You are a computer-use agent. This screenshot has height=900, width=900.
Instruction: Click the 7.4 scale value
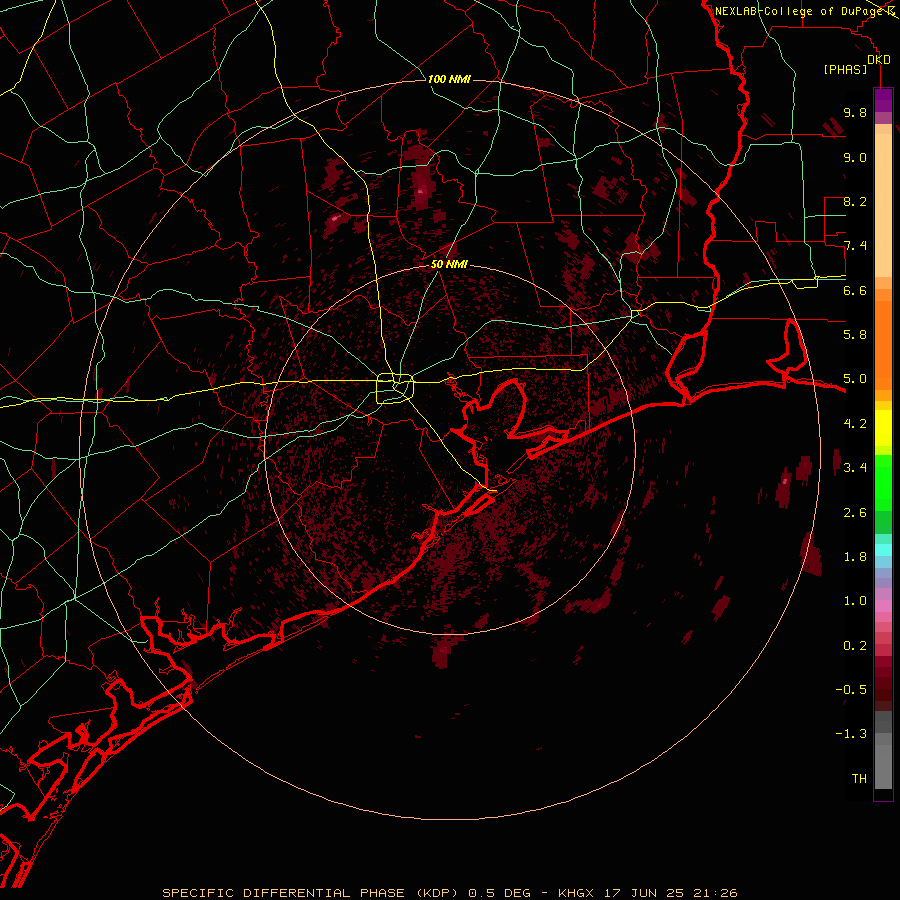(855, 246)
